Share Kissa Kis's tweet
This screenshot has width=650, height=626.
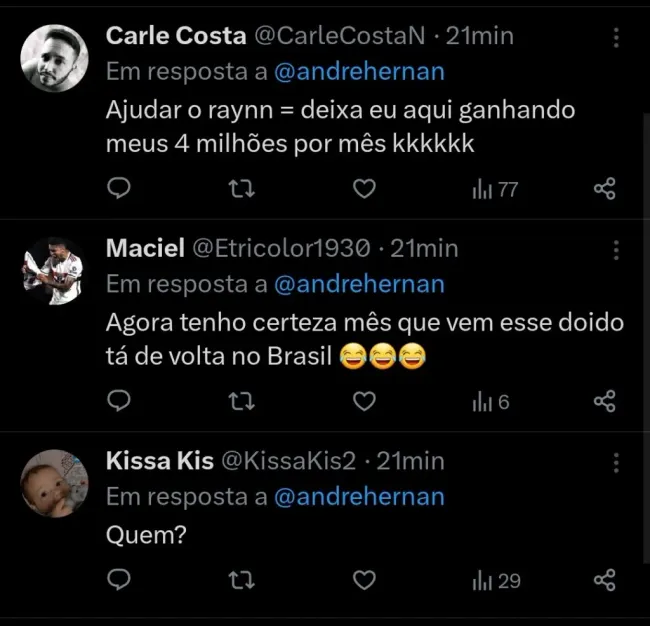tap(604, 580)
